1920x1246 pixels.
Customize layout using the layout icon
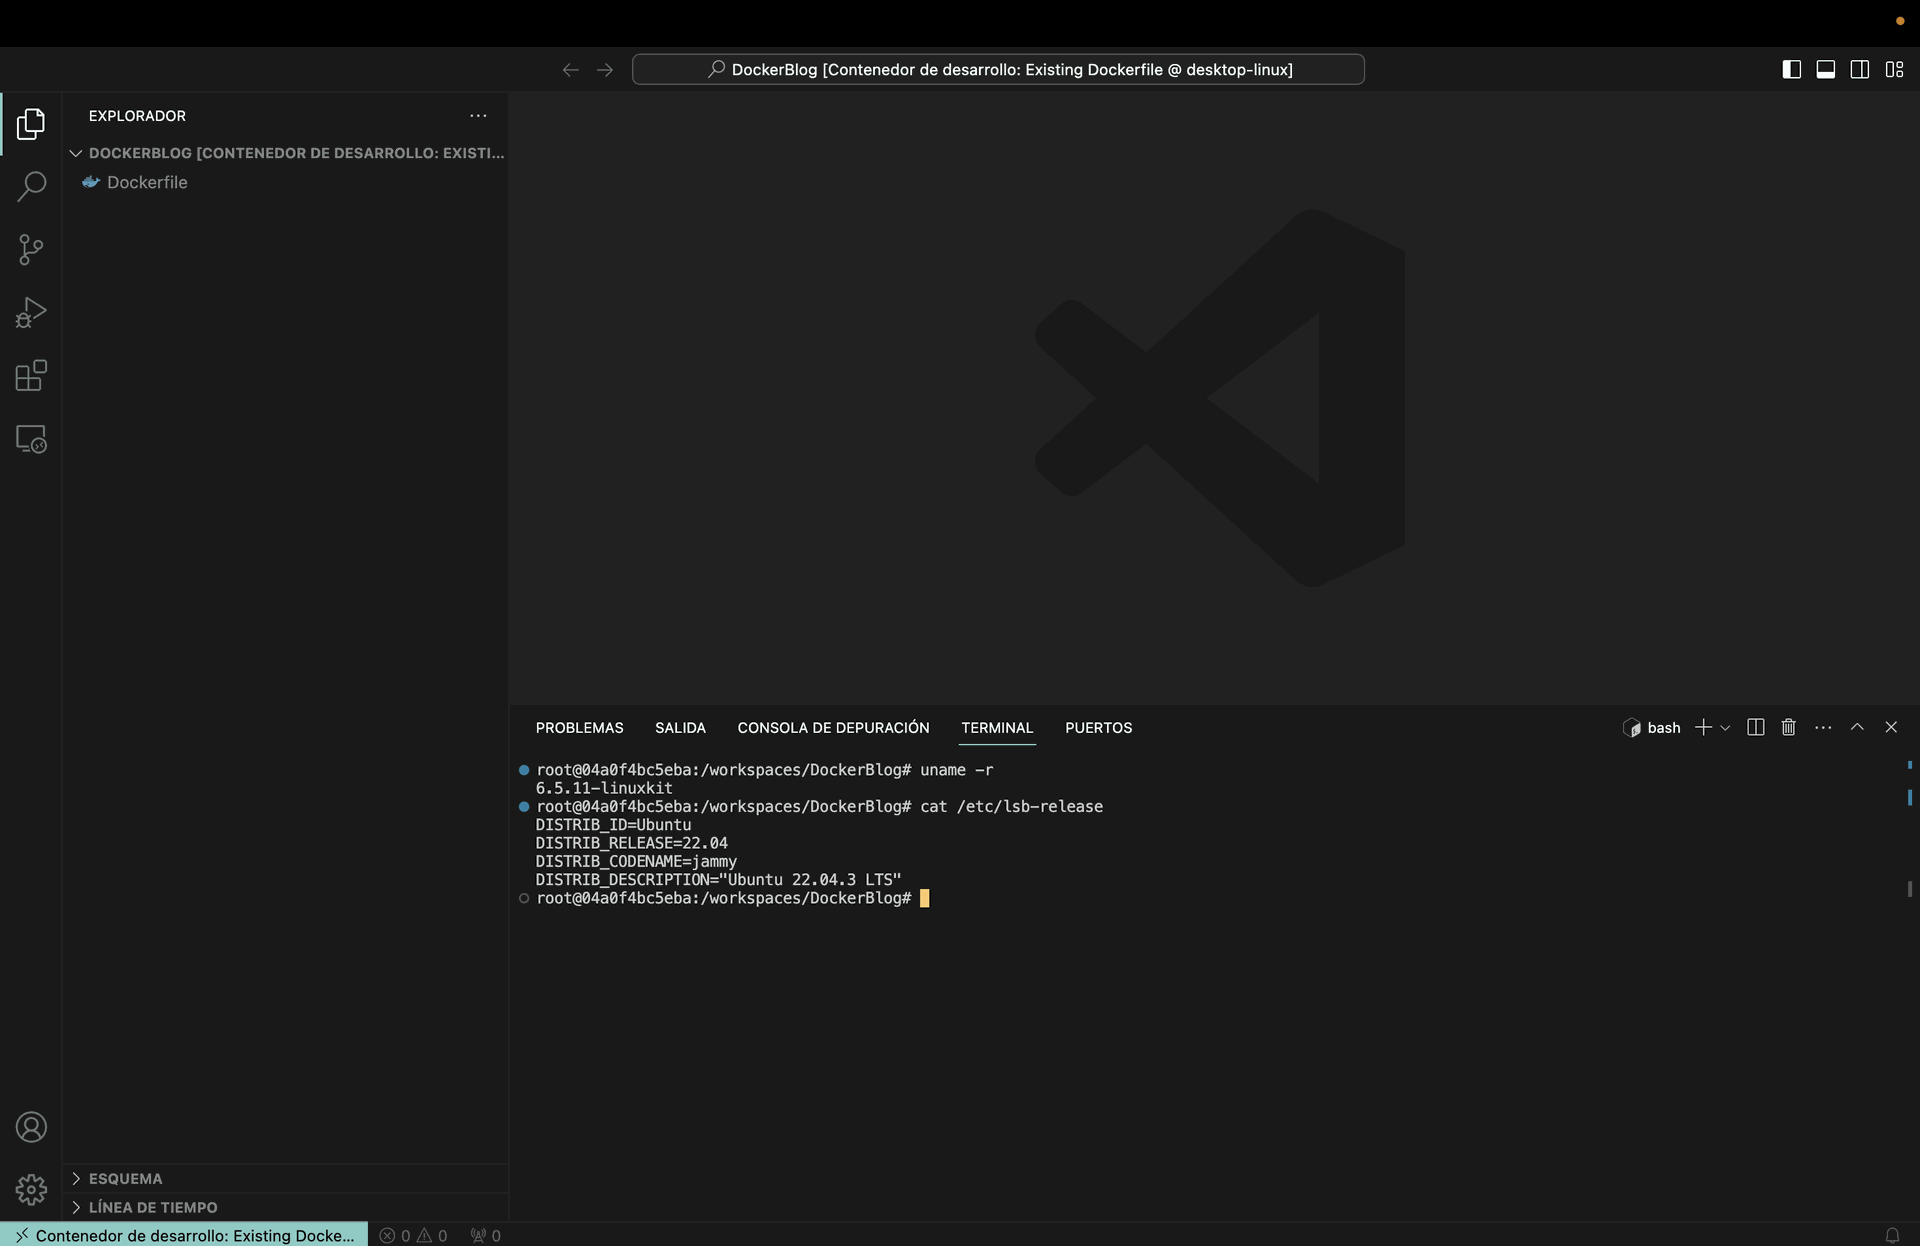1894,69
